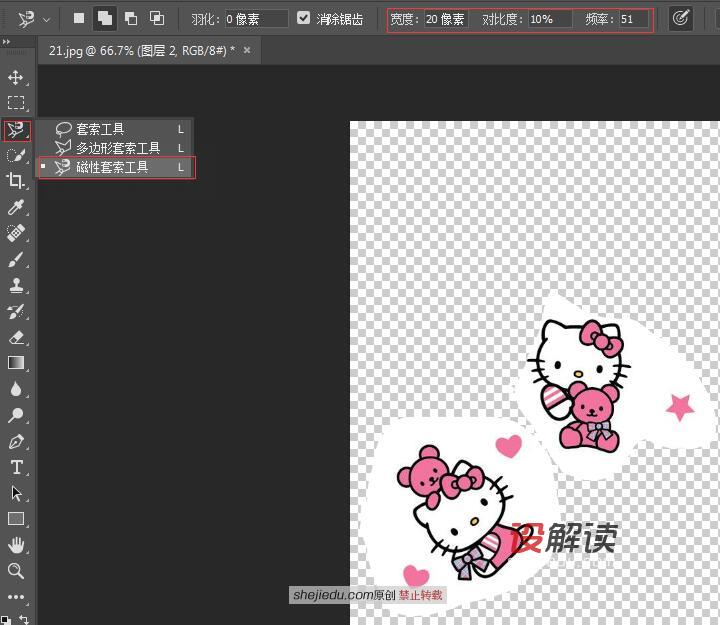This screenshot has height=625, width=720.
Task: Select the Crop tool
Action: (x=16, y=181)
